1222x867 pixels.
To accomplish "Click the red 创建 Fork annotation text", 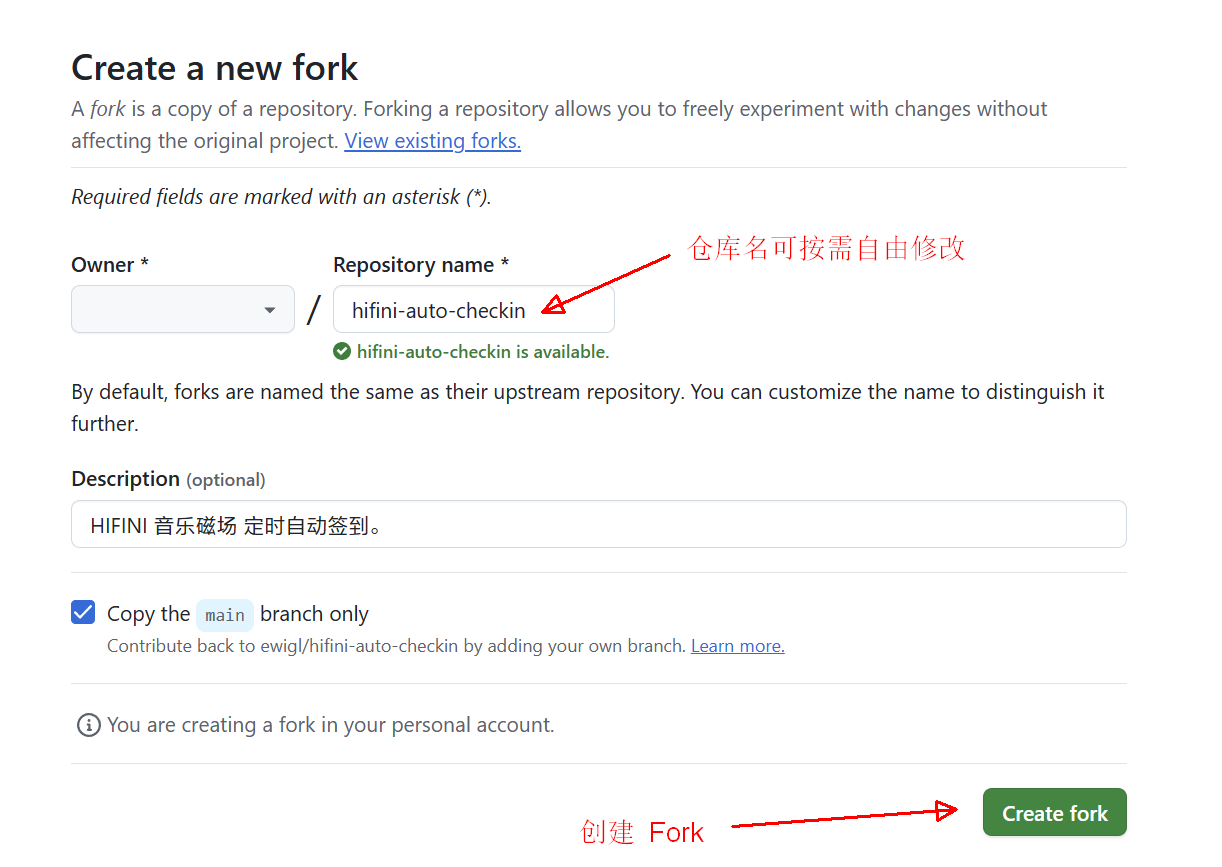I will [x=642, y=832].
